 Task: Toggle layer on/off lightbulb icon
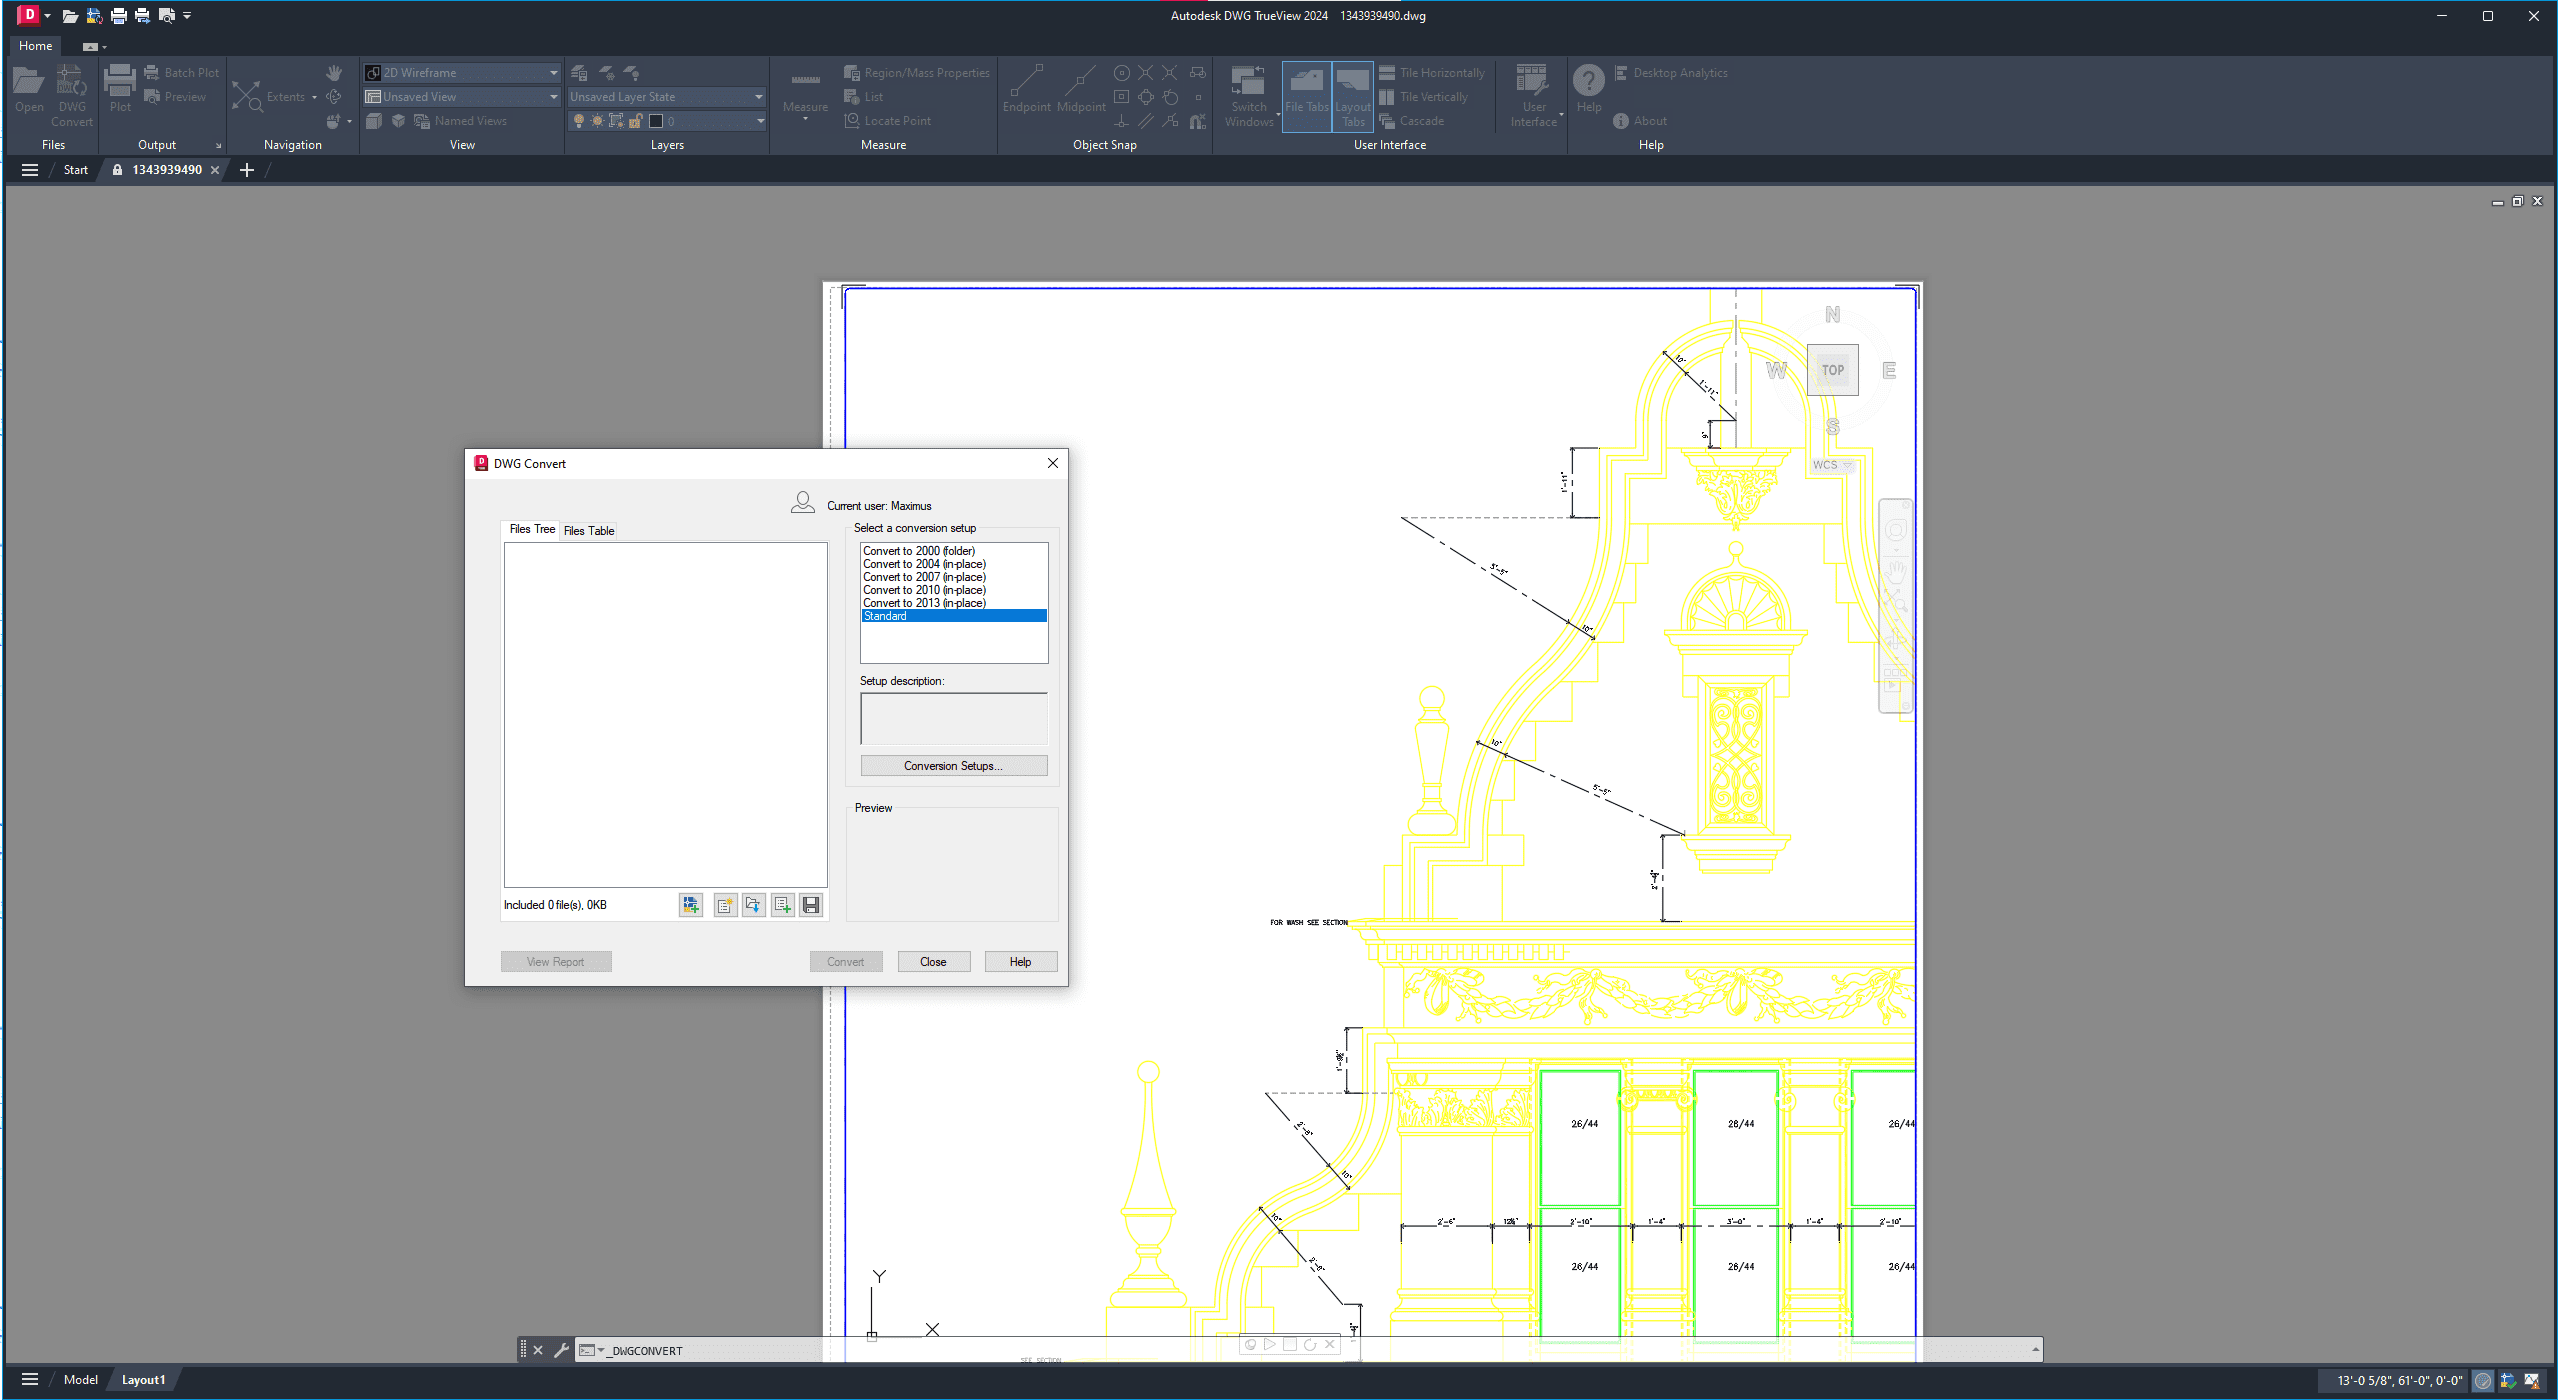click(x=578, y=121)
